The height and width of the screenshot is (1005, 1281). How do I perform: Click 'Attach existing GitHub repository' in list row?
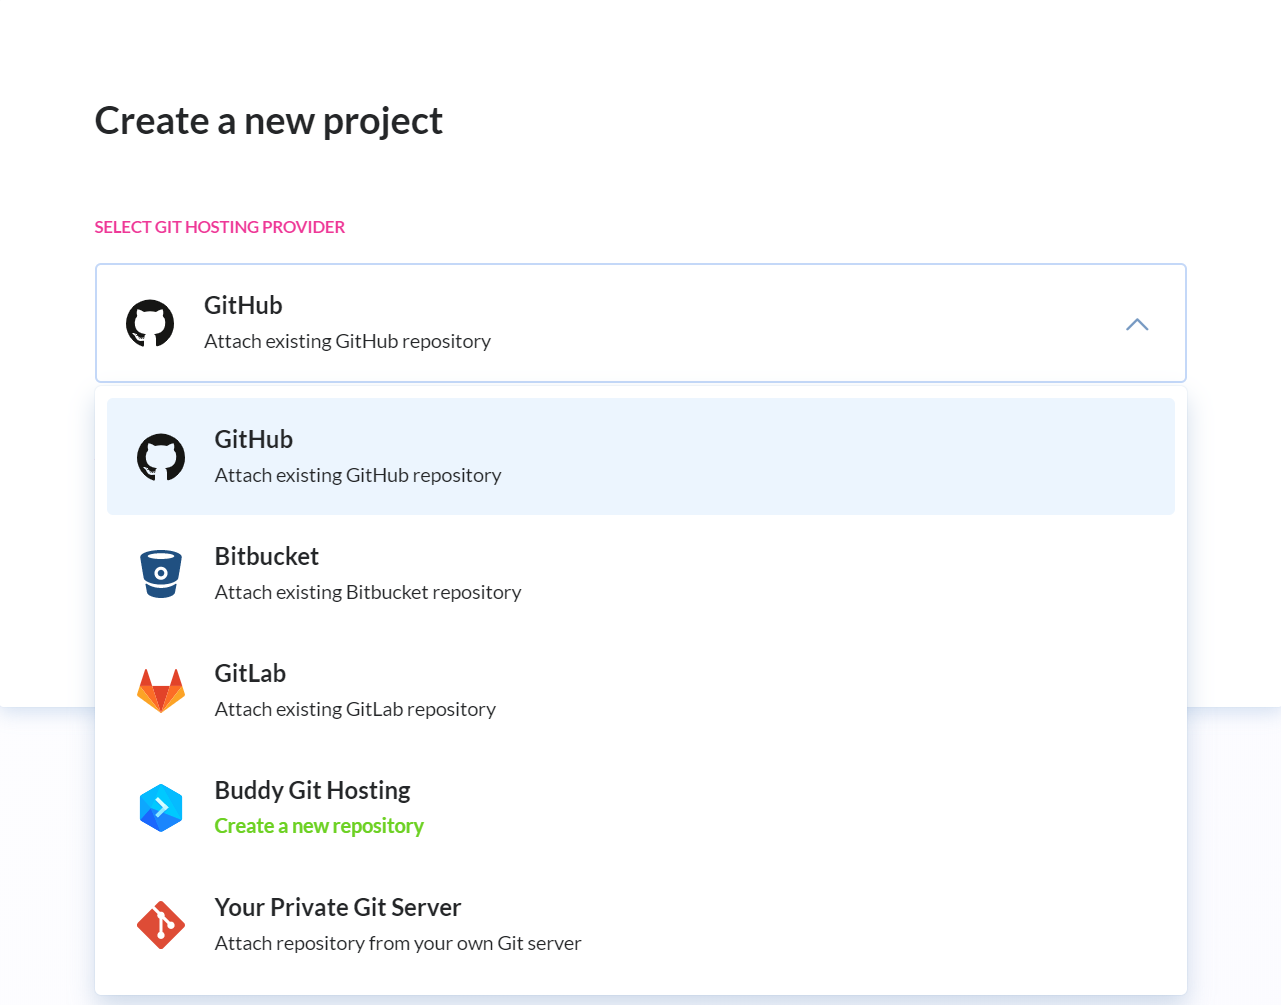tap(358, 475)
